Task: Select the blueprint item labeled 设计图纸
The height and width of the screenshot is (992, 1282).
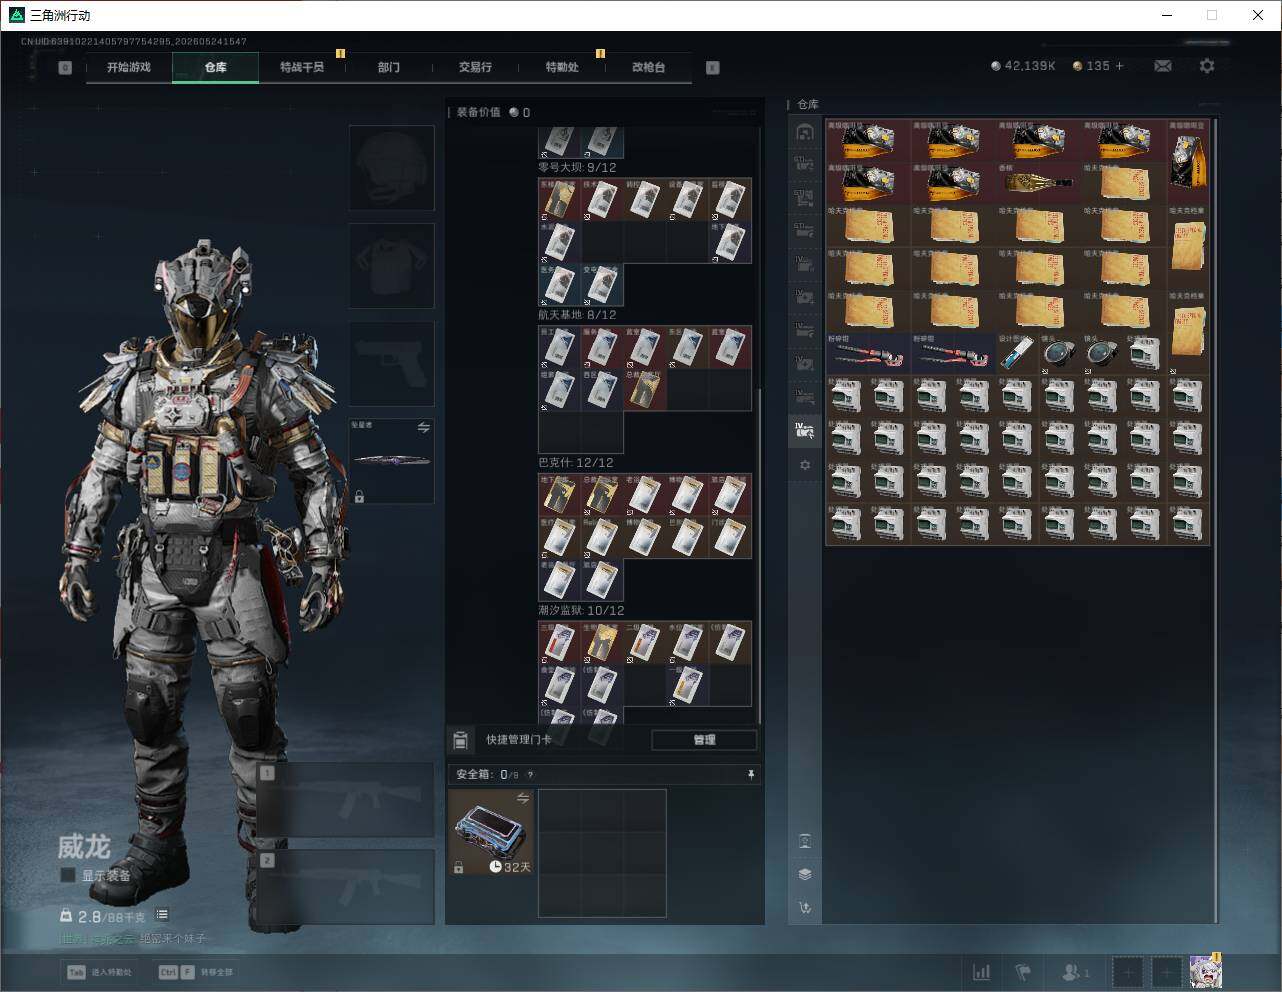Action: pos(1017,355)
